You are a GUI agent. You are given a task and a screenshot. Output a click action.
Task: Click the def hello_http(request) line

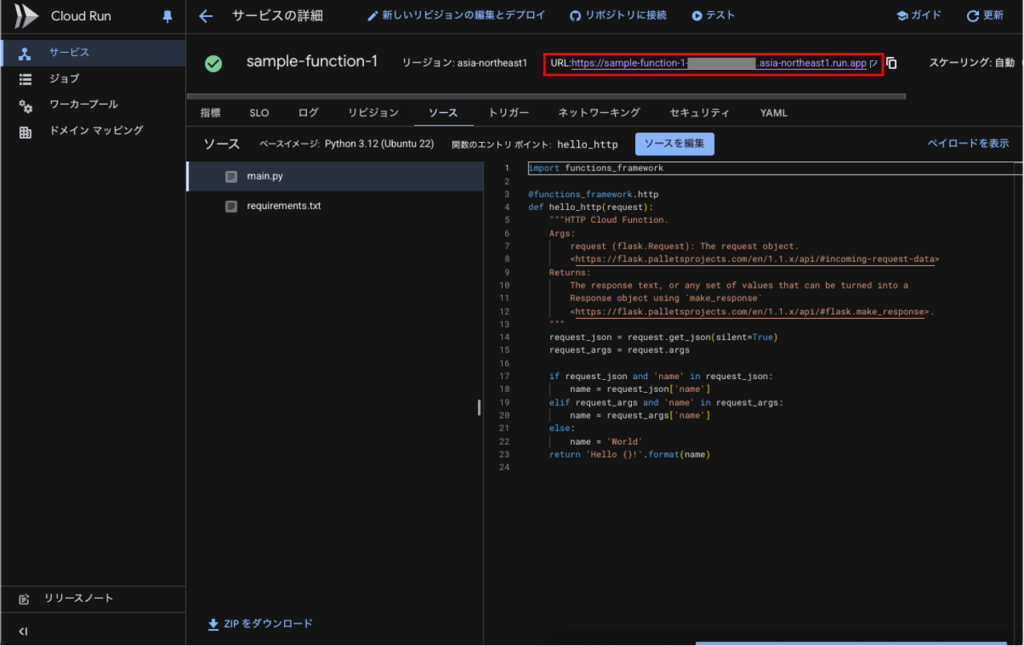tap(590, 207)
